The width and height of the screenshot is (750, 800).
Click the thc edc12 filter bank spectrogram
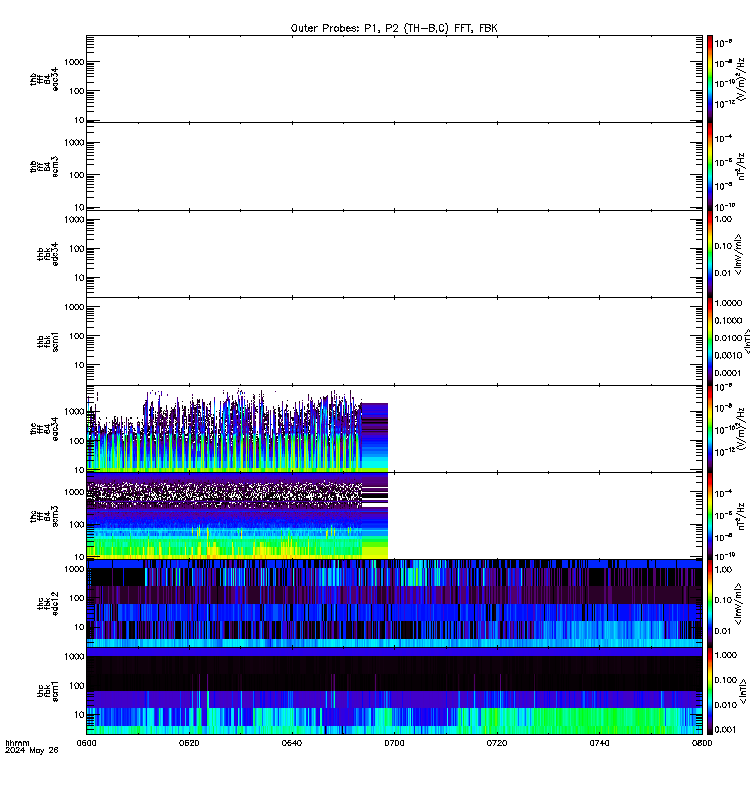point(394,604)
